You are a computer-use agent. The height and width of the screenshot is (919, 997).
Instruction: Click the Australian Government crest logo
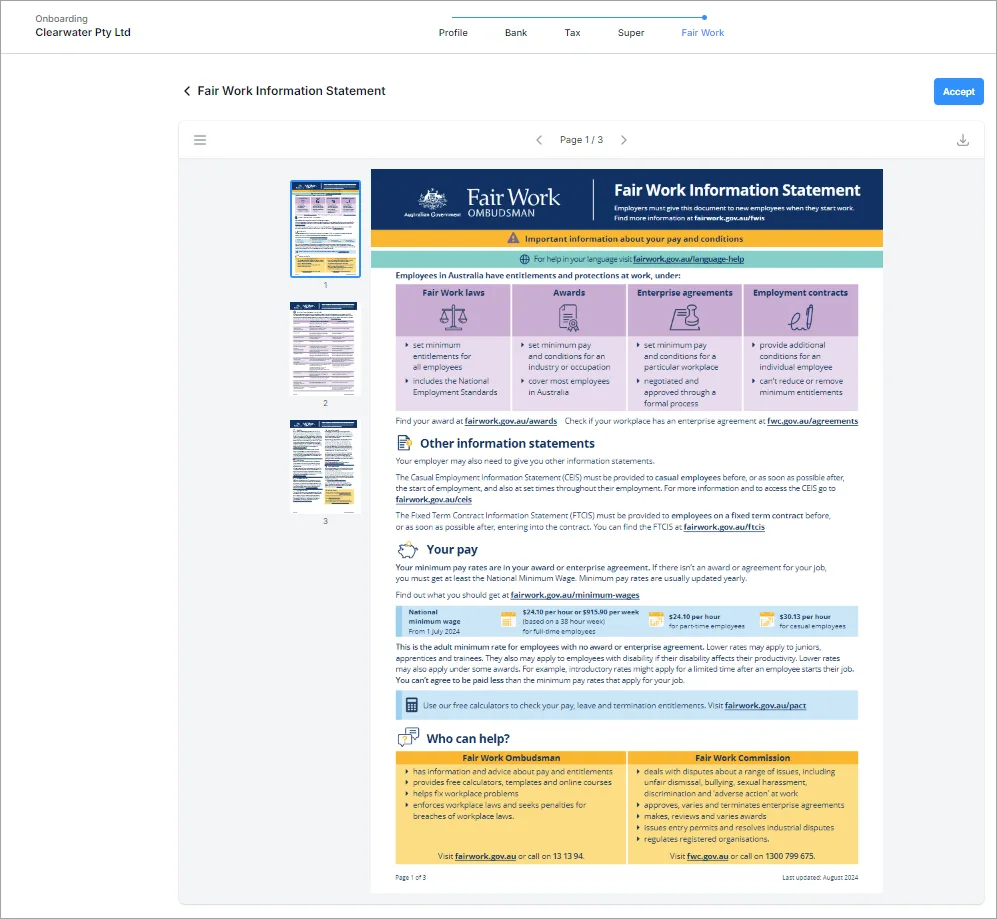(432, 202)
